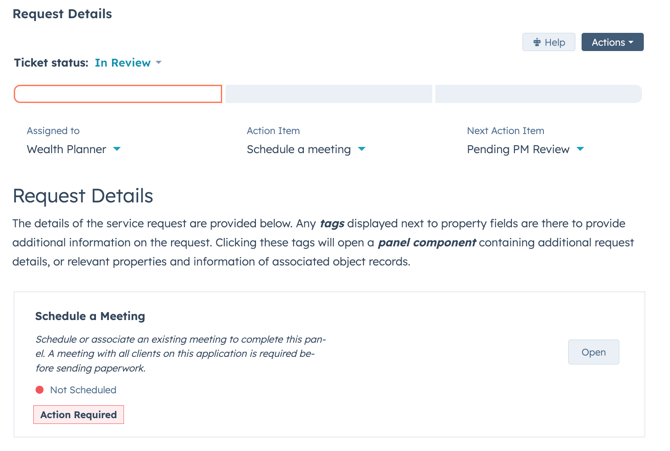Click the caret next to Schedule a meeting
This screenshot has height=451, width=670.
click(x=362, y=150)
